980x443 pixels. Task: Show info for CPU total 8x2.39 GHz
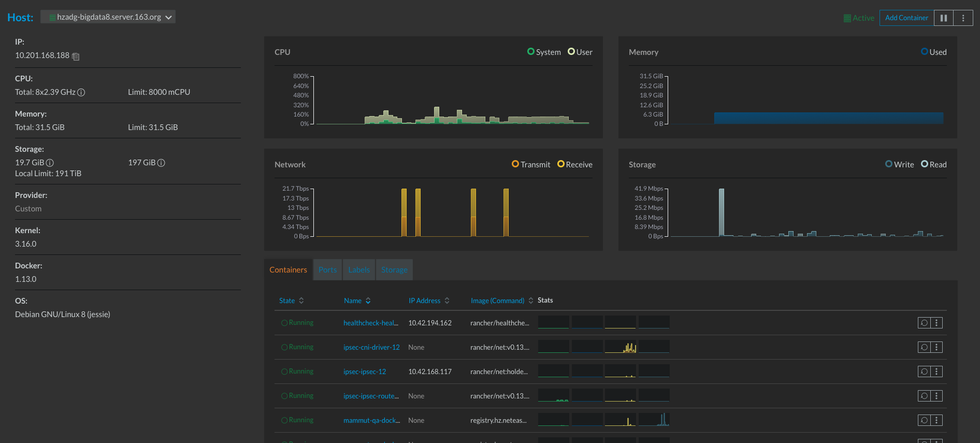tap(81, 92)
